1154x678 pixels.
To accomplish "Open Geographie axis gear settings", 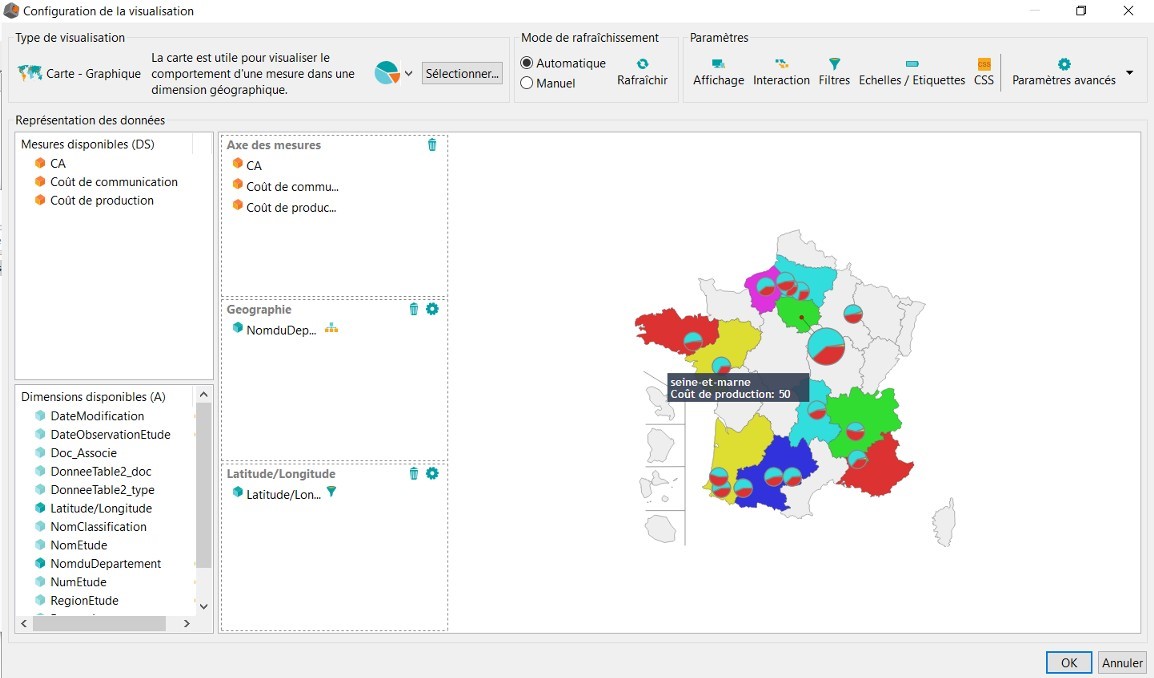I will 432,309.
